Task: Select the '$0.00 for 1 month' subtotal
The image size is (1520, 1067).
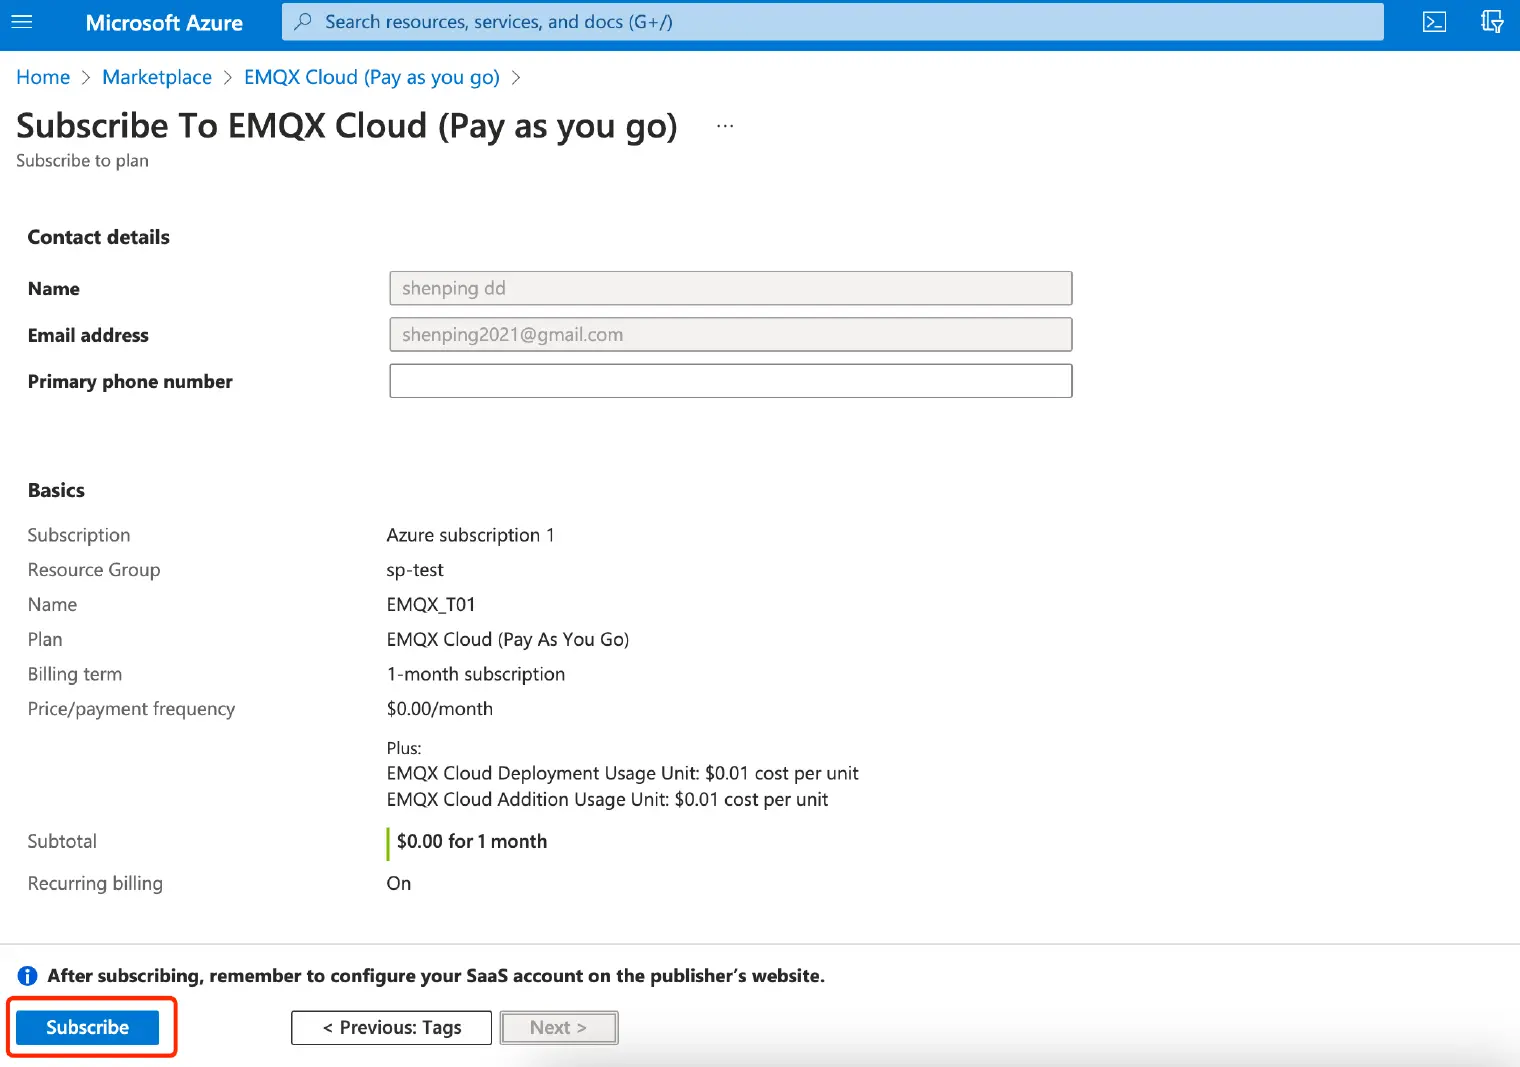Action: pyautogui.click(x=472, y=841)
